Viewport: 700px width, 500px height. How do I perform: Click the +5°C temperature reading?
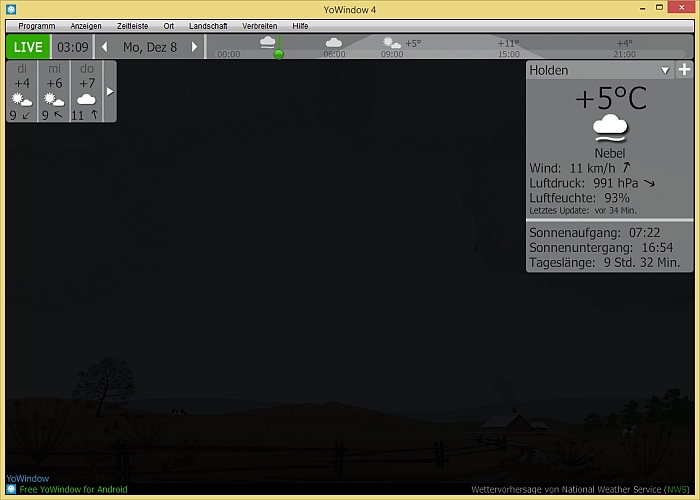611,98
